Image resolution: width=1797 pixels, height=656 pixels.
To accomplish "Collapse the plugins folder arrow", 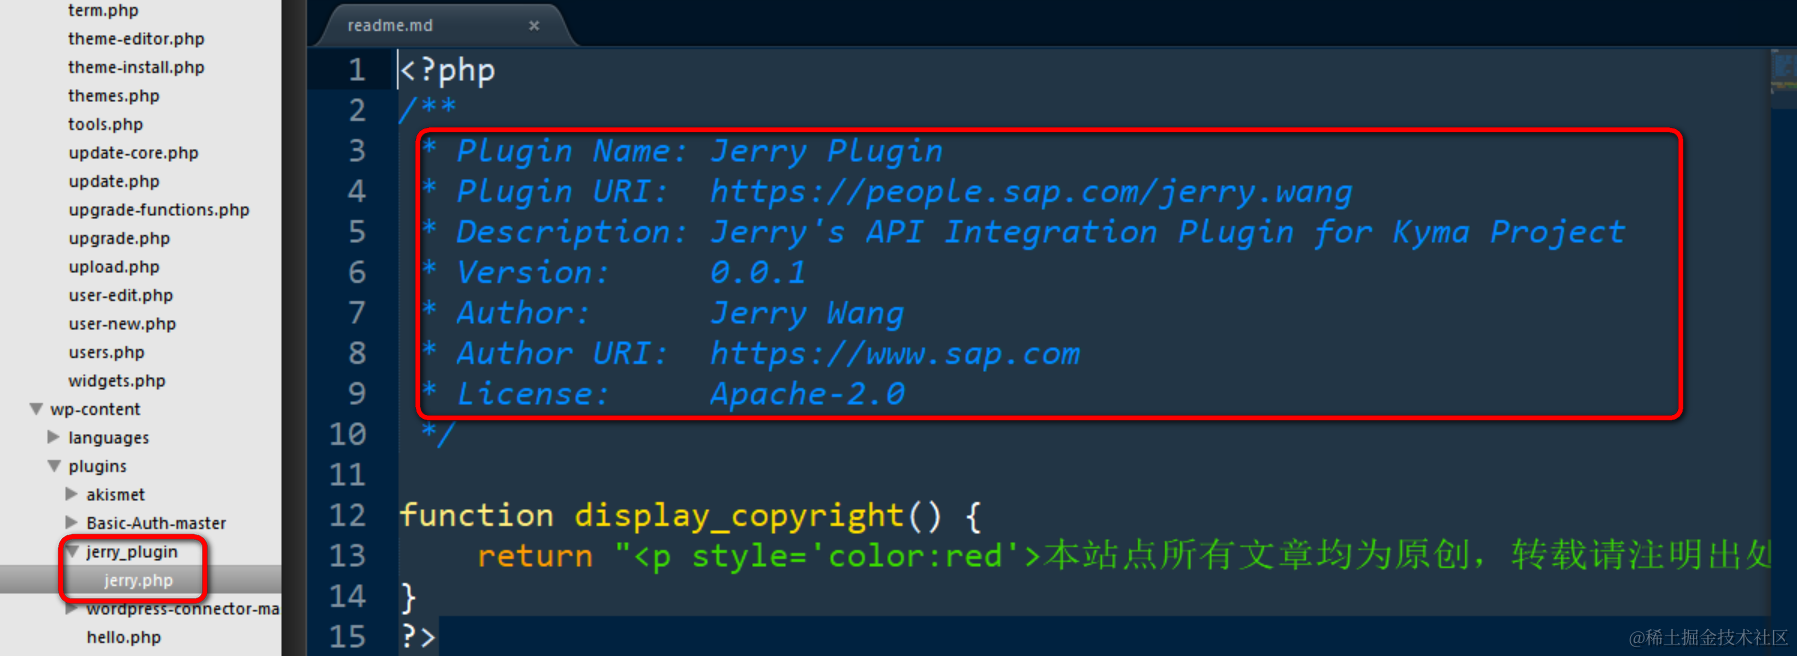I will point(54,466).
